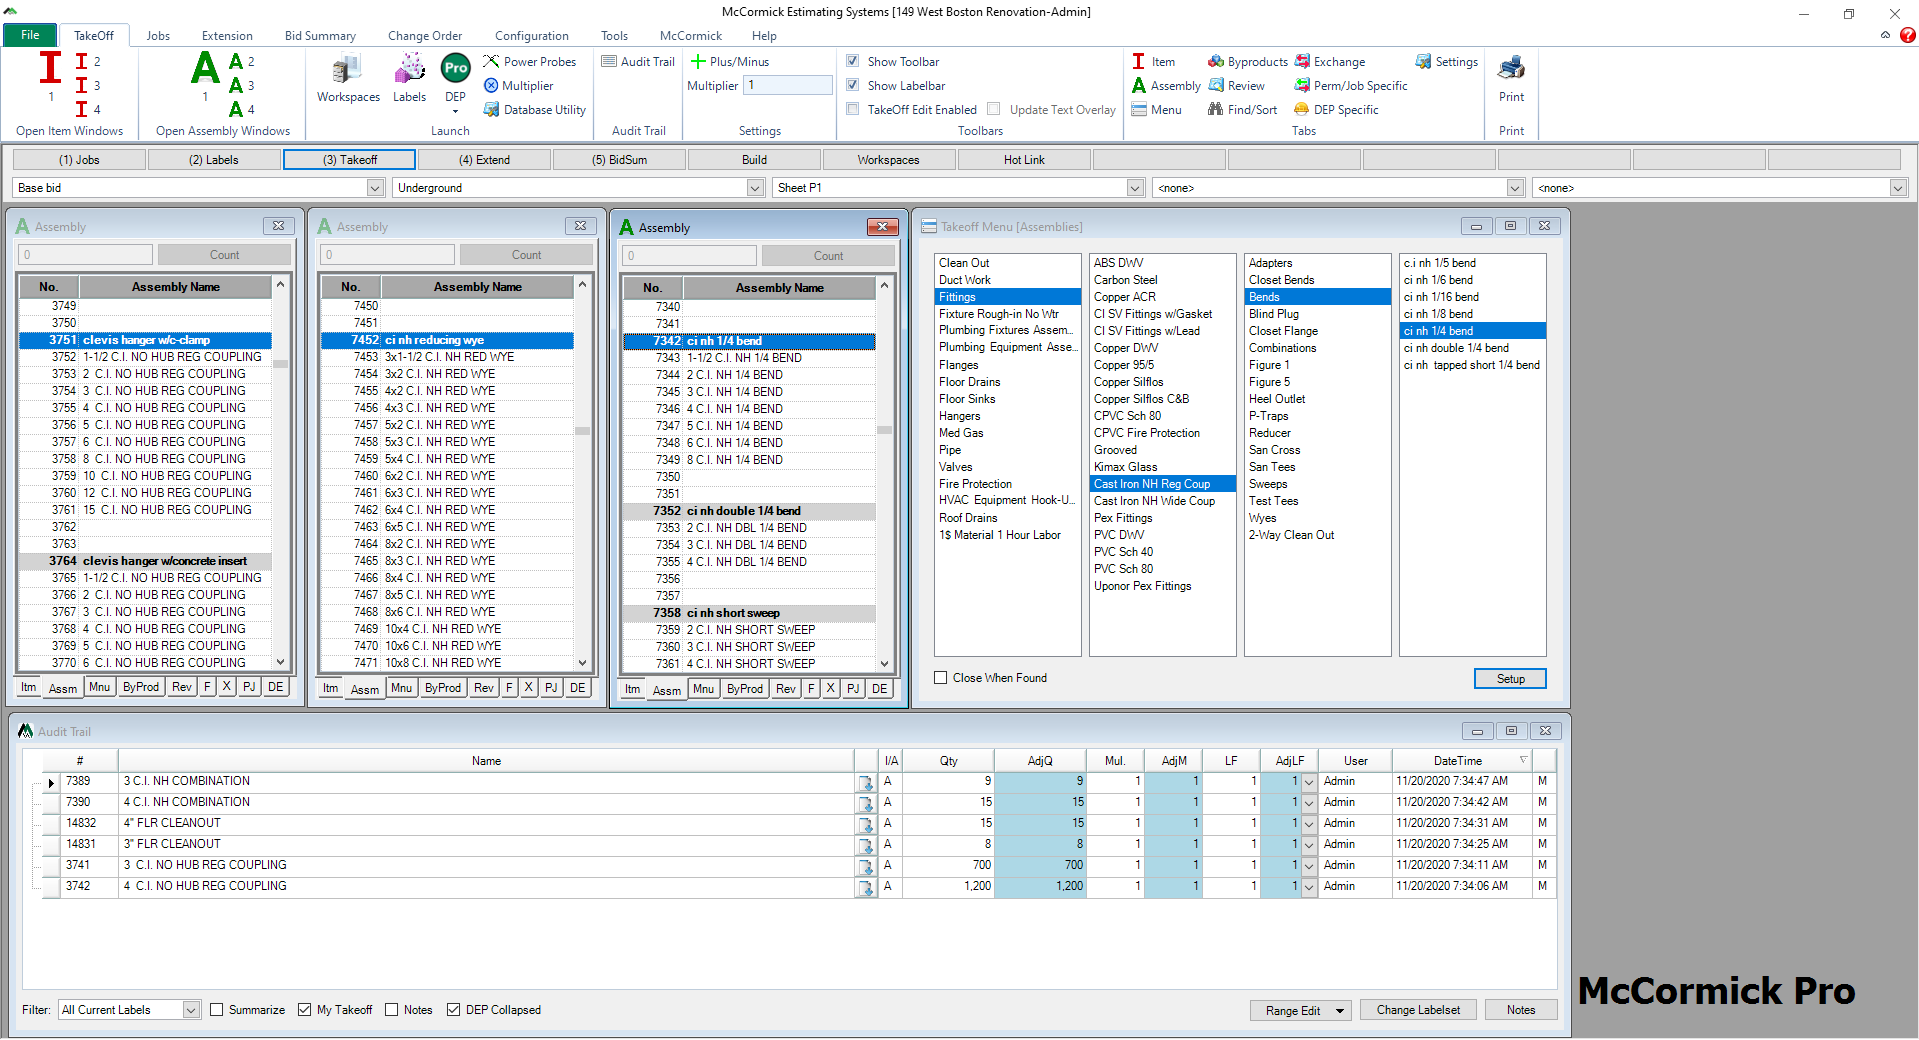Image resolution: width=1919 pixels, height=1040 pixels.
Task: Toggle Plus/Minus setting
Action: point(730,61)
